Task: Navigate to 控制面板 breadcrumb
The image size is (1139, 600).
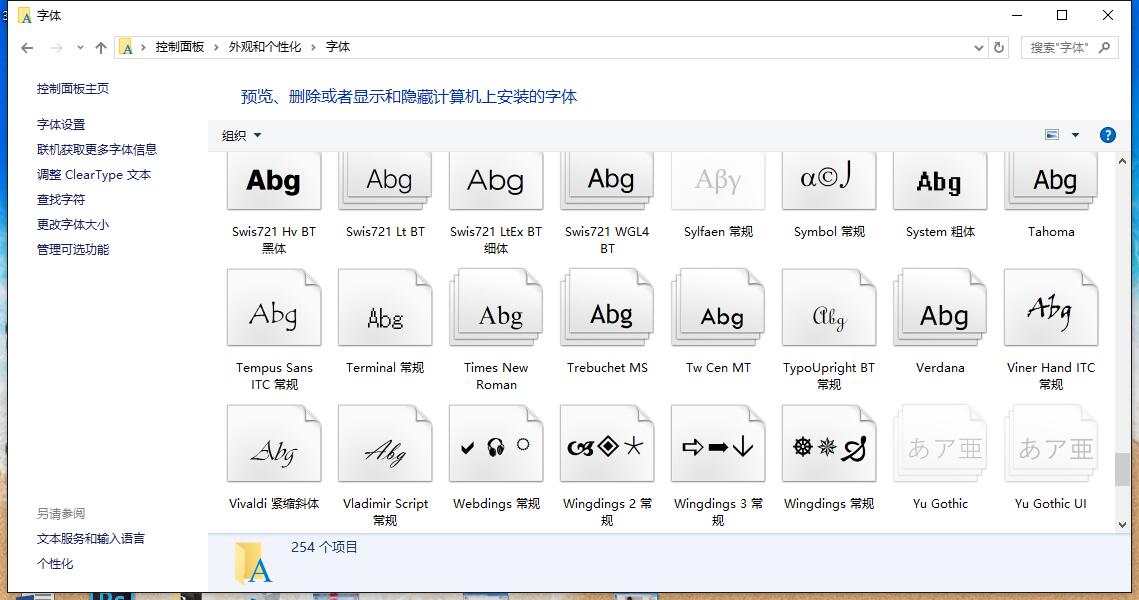Action: [x=179, y=47]
